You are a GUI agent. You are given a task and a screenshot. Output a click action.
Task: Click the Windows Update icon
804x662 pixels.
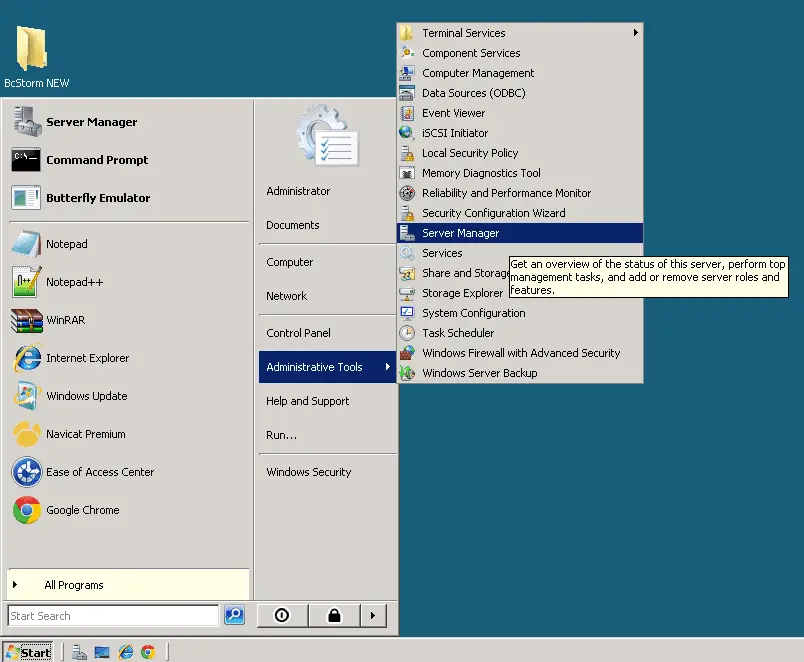pos(27,396)
